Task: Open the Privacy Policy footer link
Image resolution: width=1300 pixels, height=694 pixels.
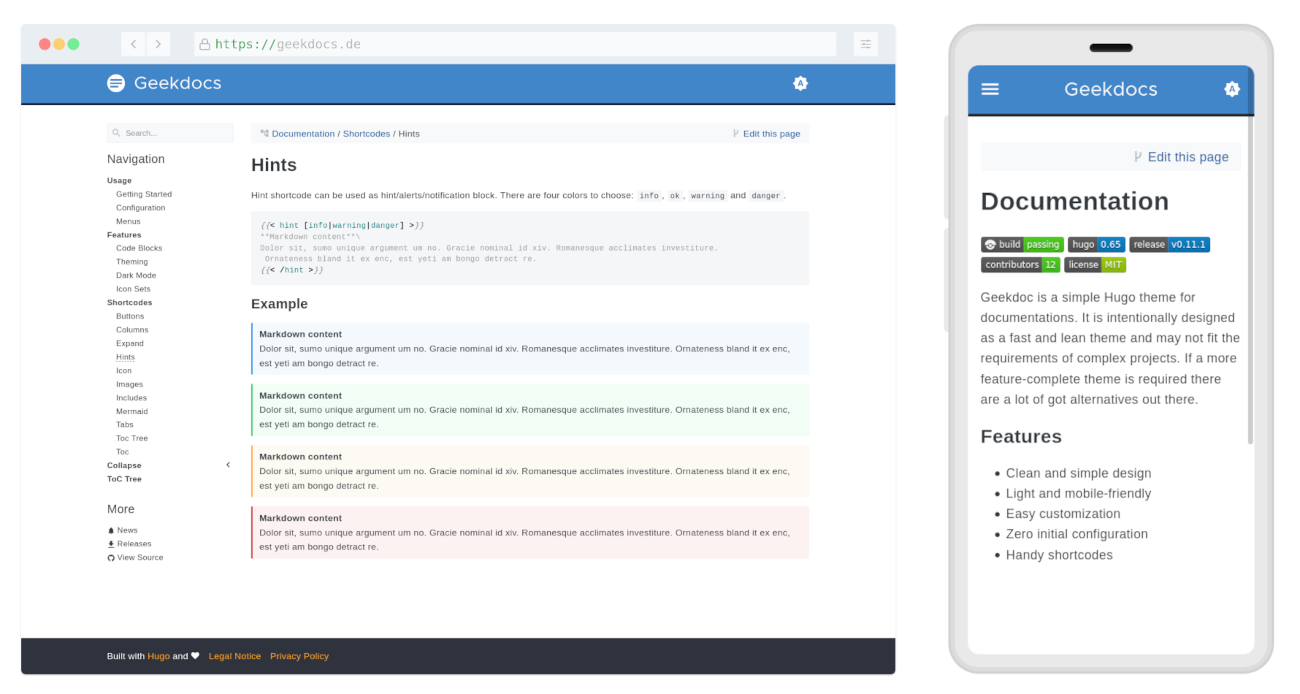Action: (299, 656)
